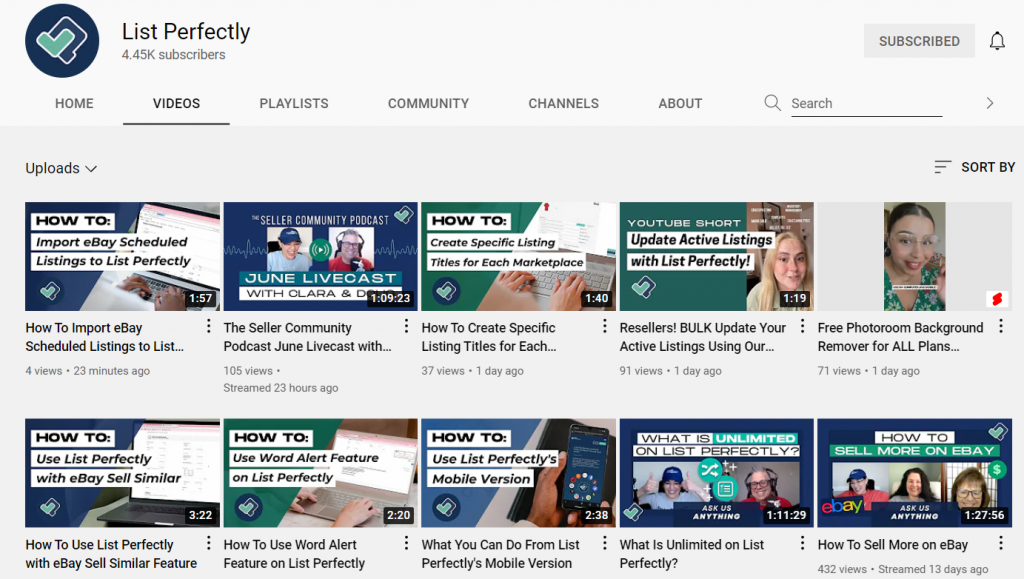Open options menu for Seller Community Podcast video
This screenshot has width=1024, height=579.
(406, 326)
